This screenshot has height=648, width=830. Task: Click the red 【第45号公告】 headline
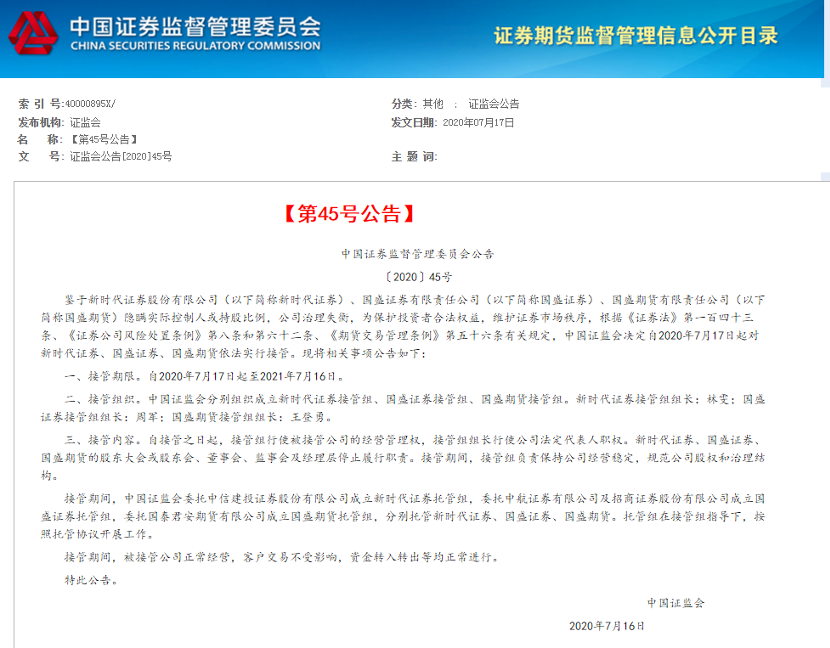point(345,213)
